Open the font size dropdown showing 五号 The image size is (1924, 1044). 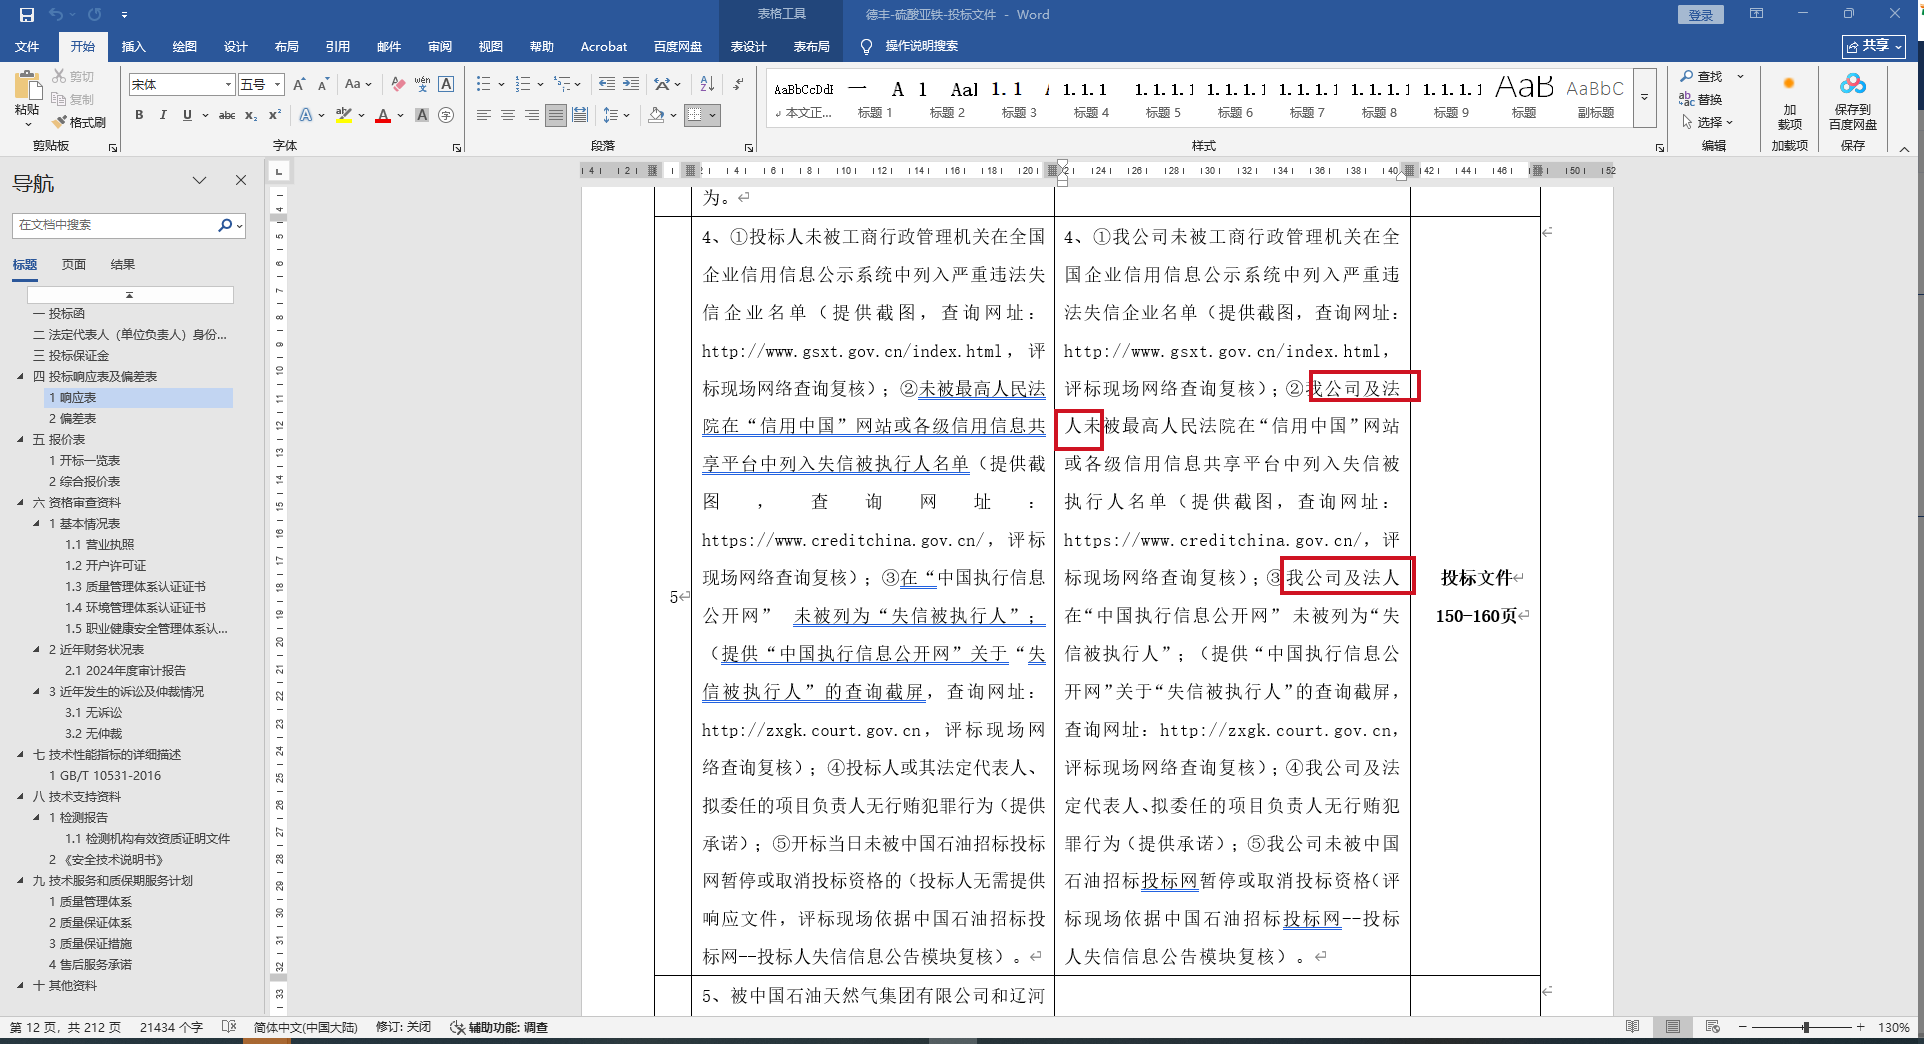tap(278, 85)
